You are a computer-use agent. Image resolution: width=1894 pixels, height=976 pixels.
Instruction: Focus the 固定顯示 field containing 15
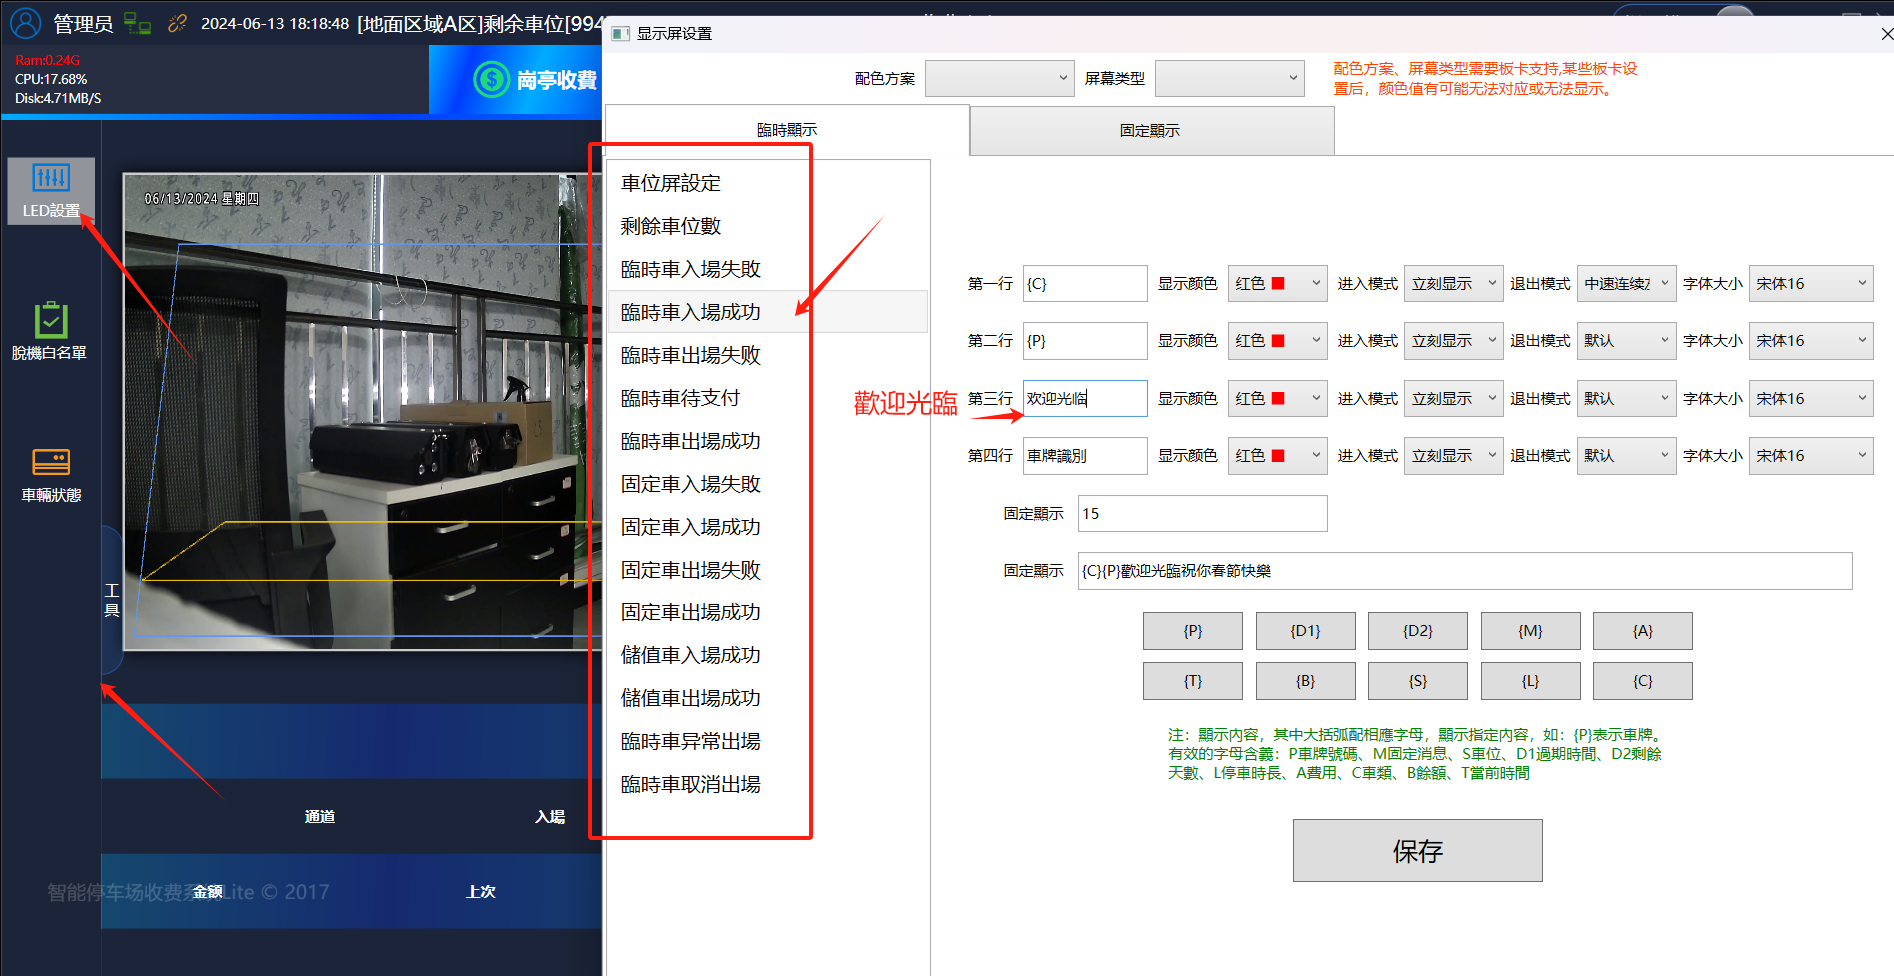1202,514
